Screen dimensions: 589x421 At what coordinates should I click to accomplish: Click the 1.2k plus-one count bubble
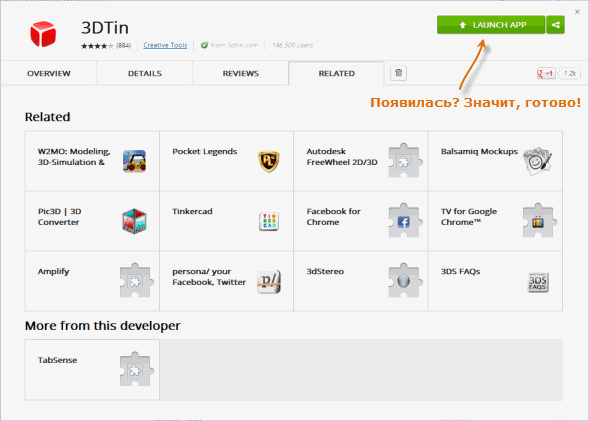coord(570,73)
